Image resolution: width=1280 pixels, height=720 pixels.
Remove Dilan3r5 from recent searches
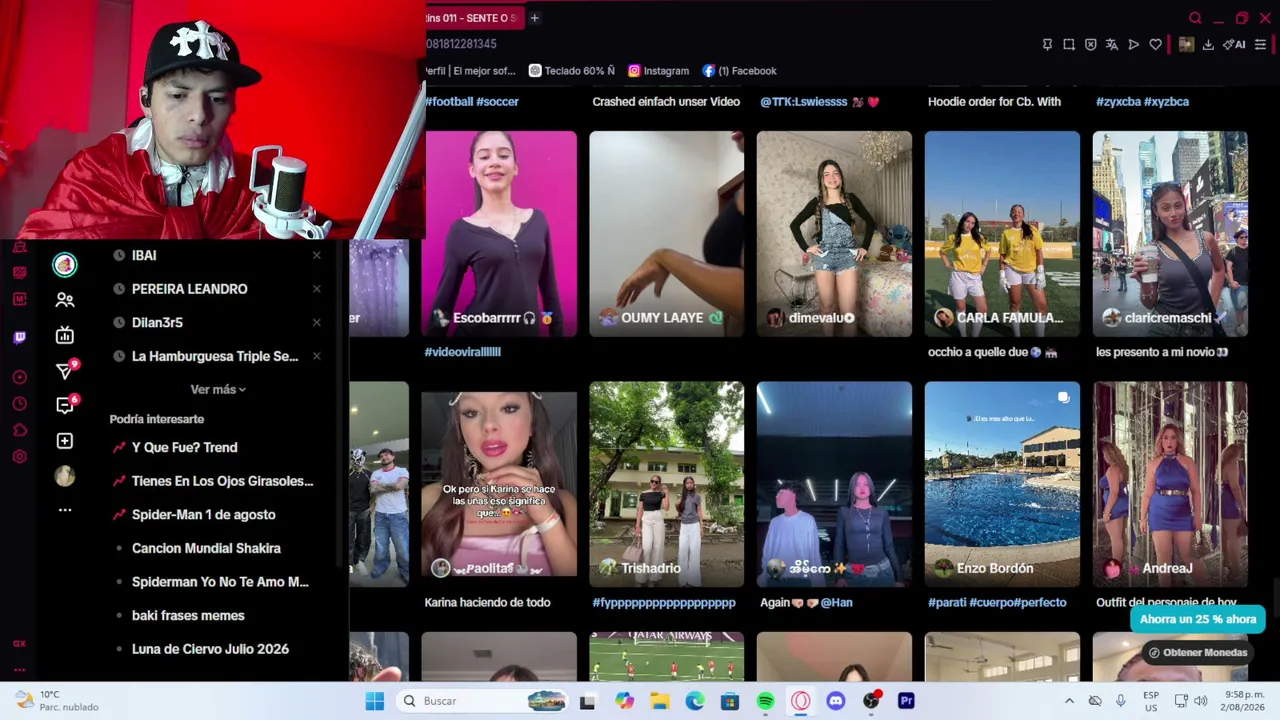[317, 322]
